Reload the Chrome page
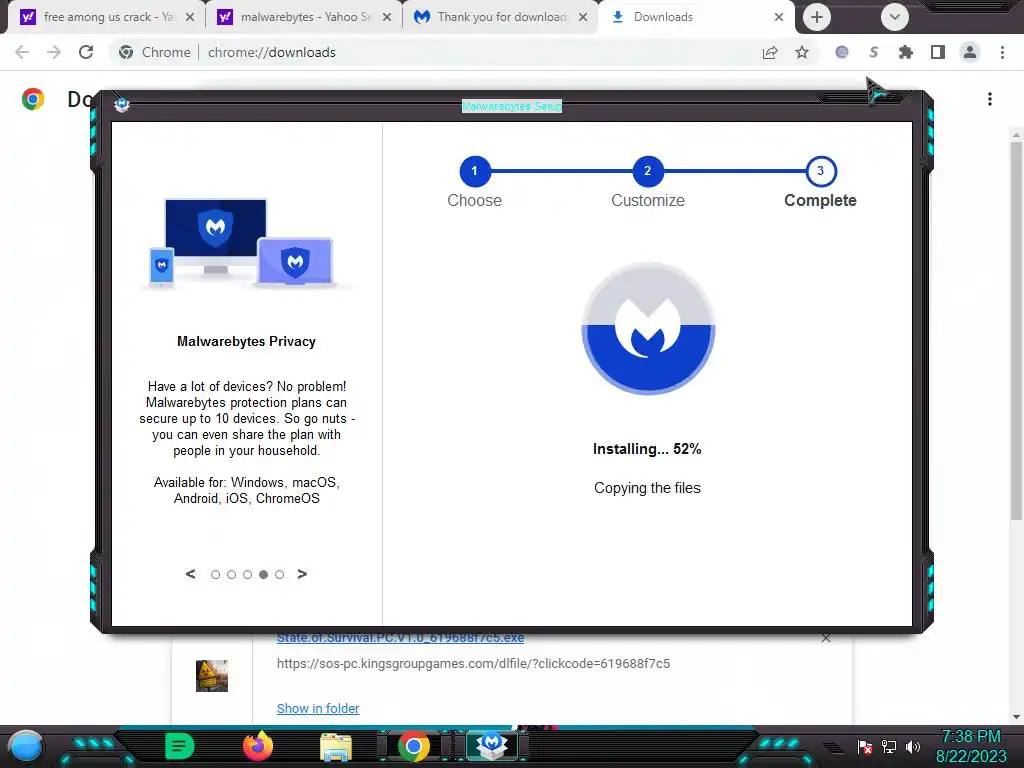The image size is (1024, 768). point(86,52)
